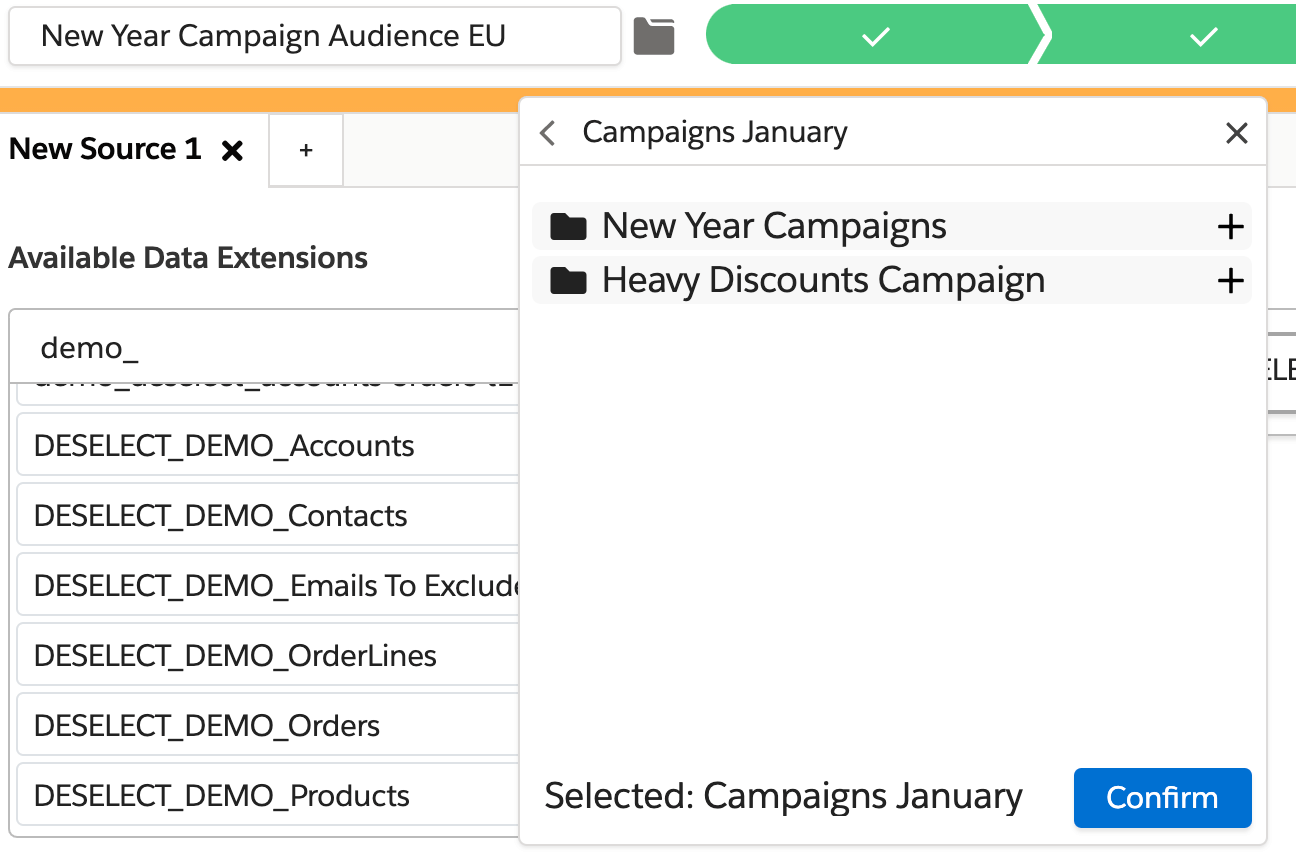
Task: Select DESELECT_DEMO_Accounts data extension
Action: pyautogui.click(x=224, y=446)
